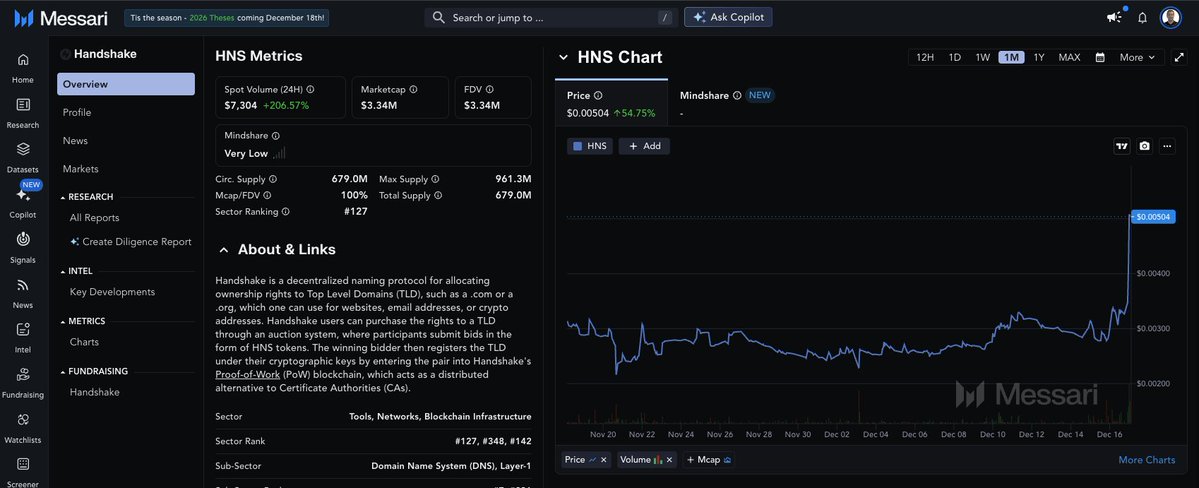Open Datasets in the sidebar
Viewport: 1199px width, 488px height.
pyautogui.click(x=23, y=157)
